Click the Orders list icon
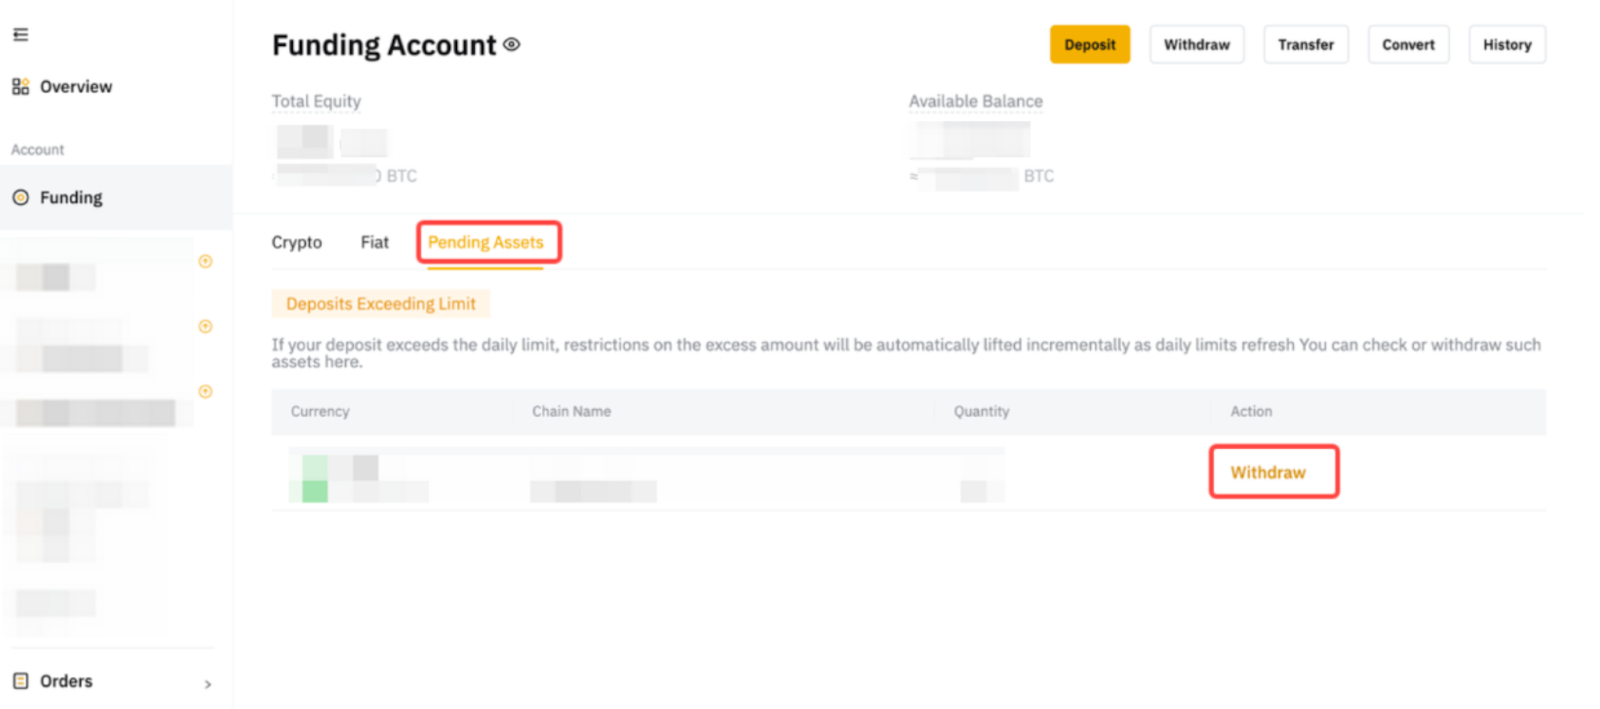 tap(20, 681)
